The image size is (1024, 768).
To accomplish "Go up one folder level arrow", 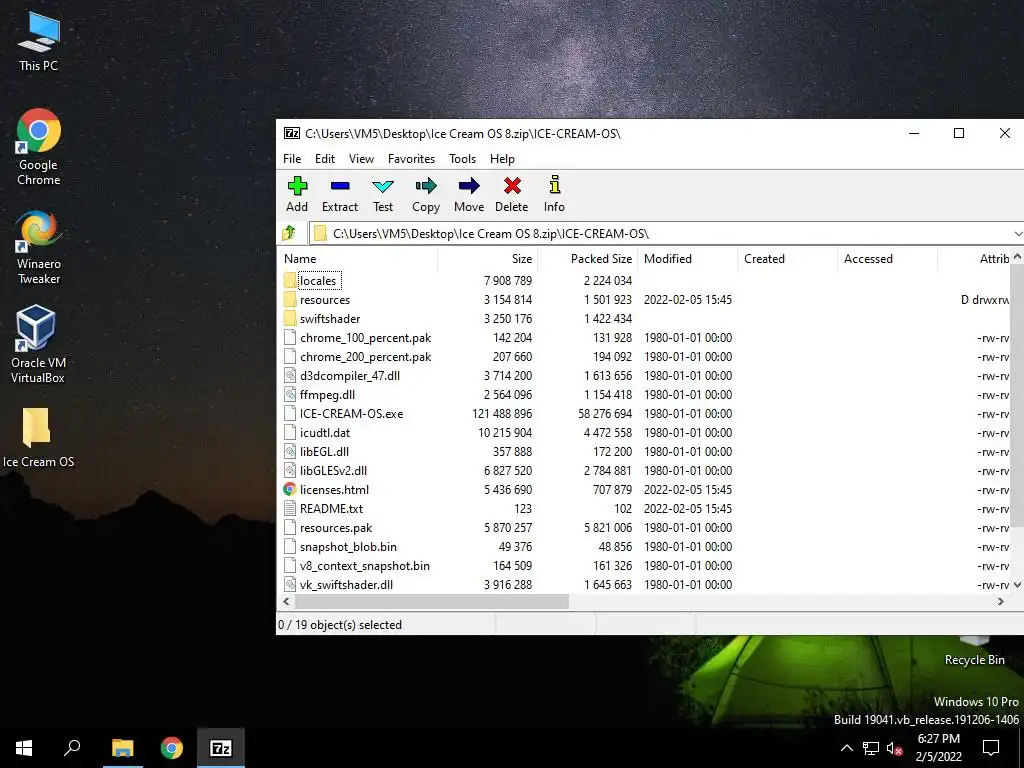I will click(289, 232).
